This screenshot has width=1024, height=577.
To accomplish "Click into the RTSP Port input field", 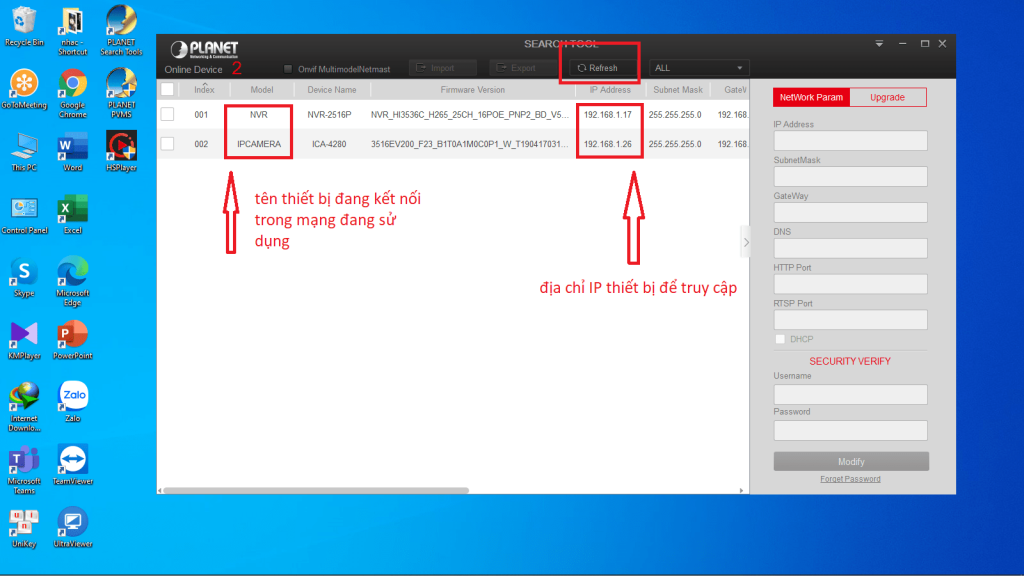I will [850, 320].
